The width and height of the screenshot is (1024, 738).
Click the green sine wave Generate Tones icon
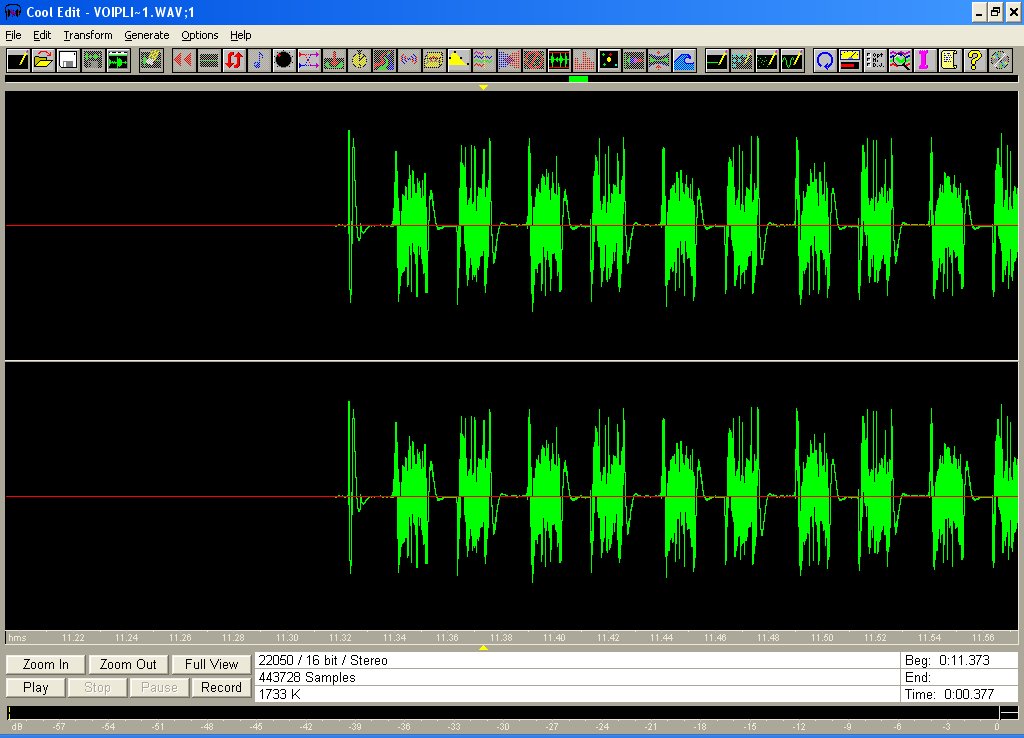click(x=792, y=61)
